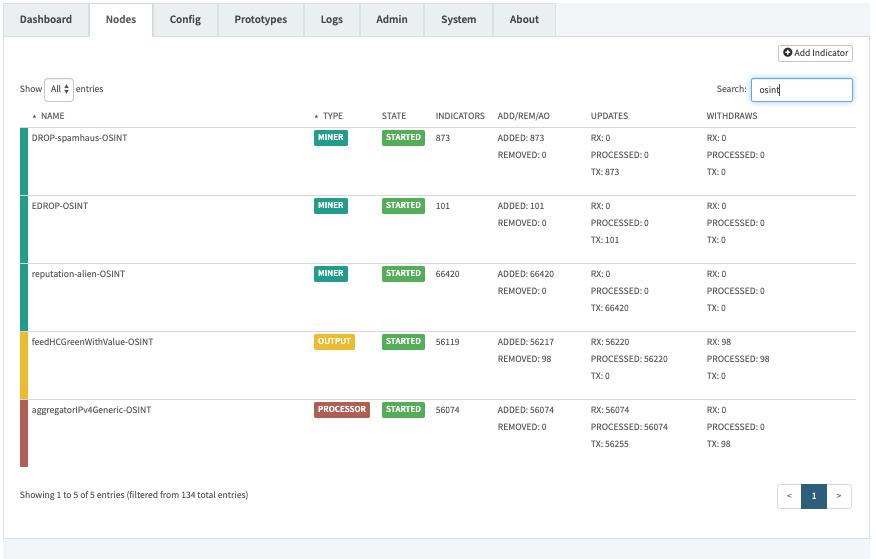Sort the table by TYPE column
Image resolution: width=876 pixels, height=559 pixels.
point(331,116)
